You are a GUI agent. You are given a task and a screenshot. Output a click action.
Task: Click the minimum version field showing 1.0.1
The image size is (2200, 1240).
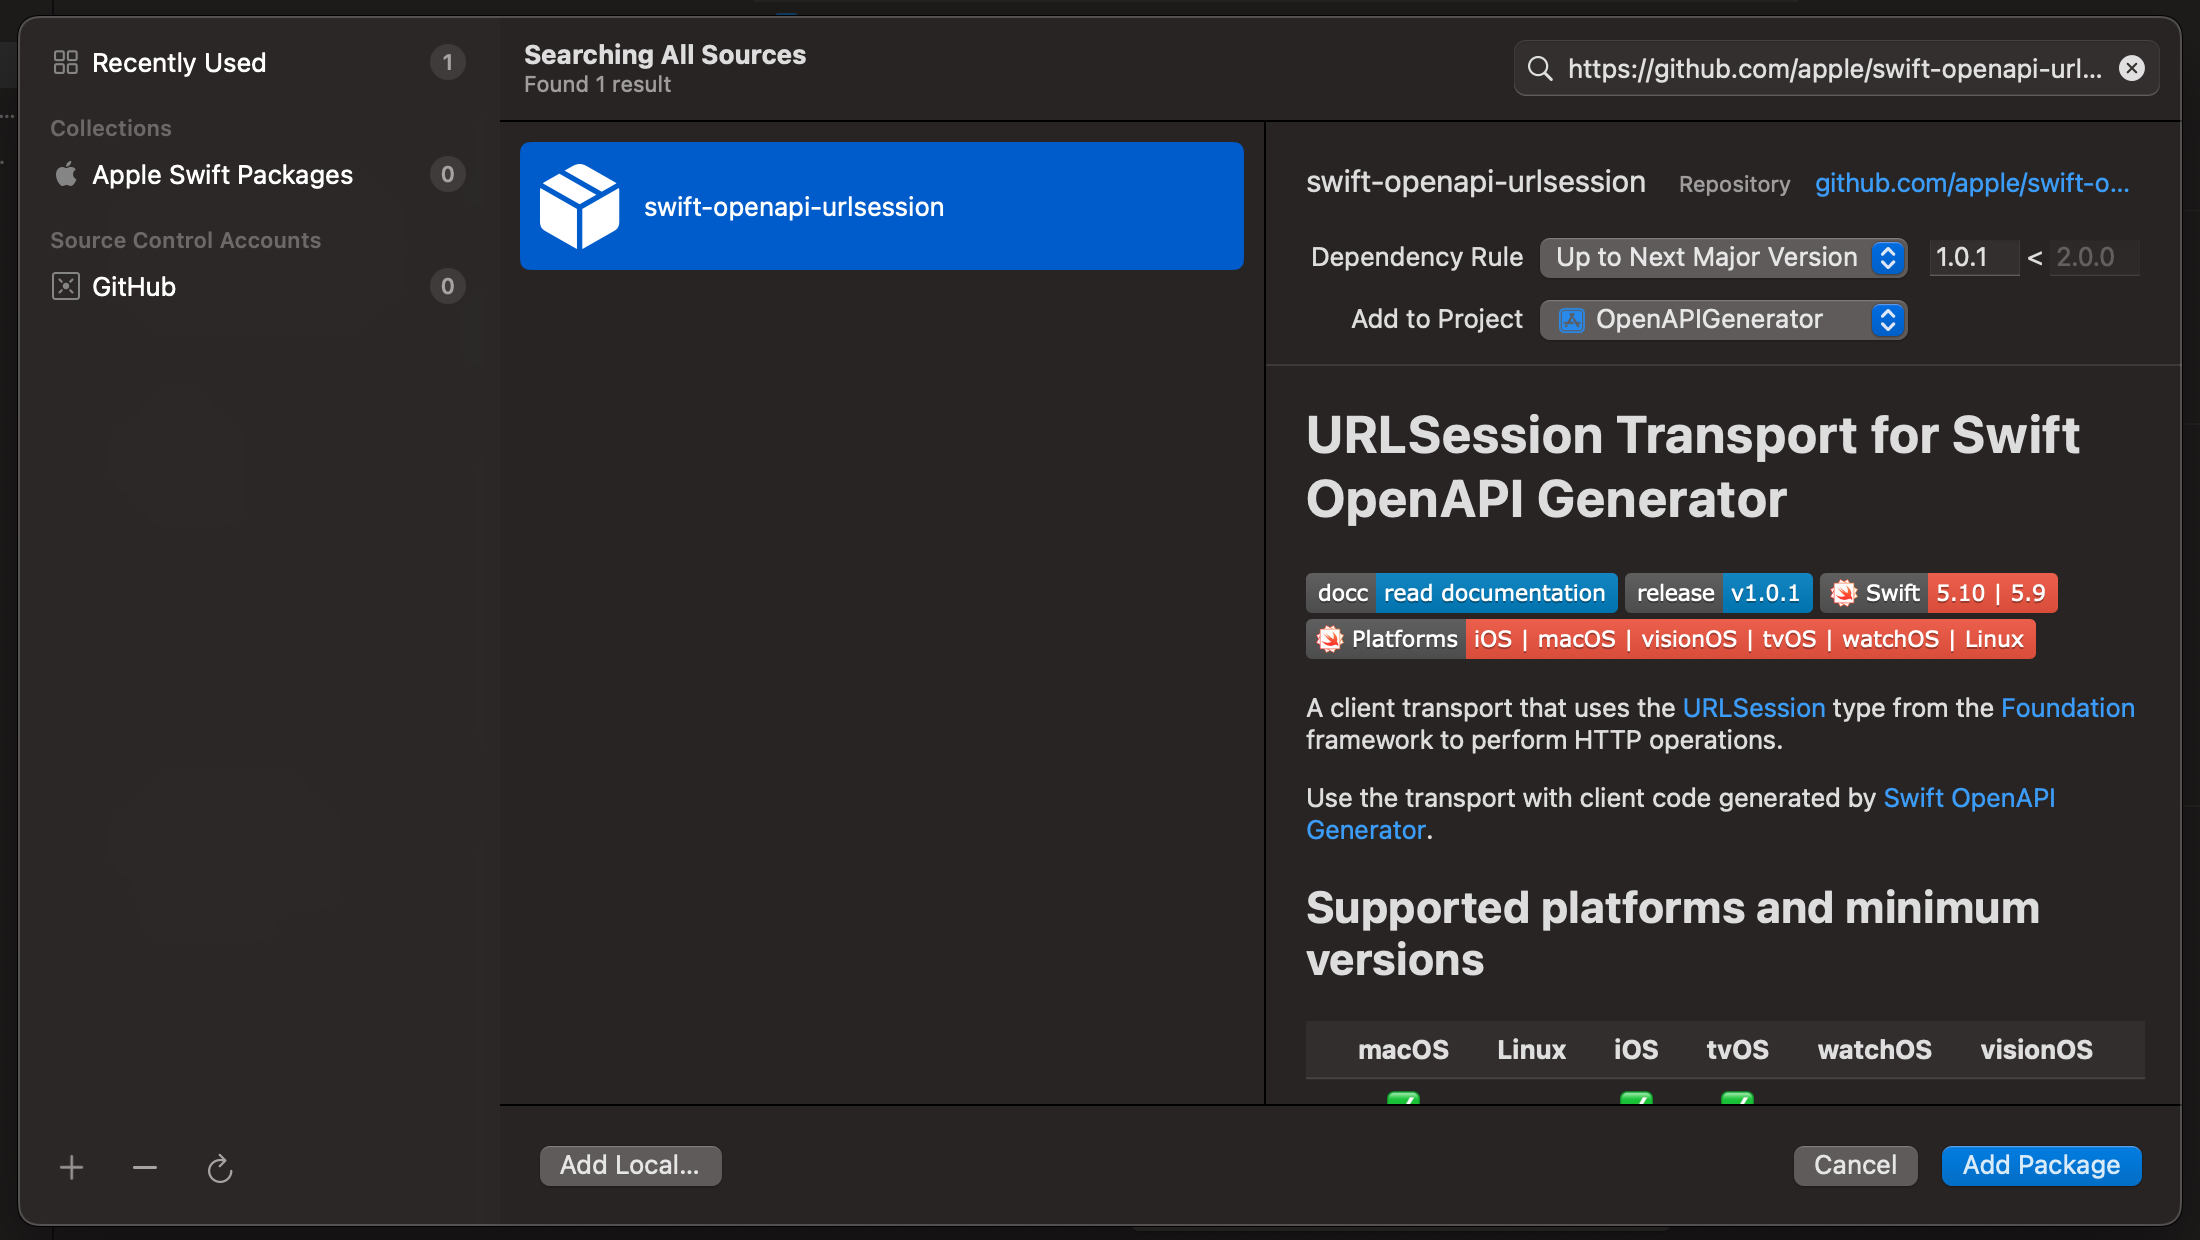point(1971,257)
